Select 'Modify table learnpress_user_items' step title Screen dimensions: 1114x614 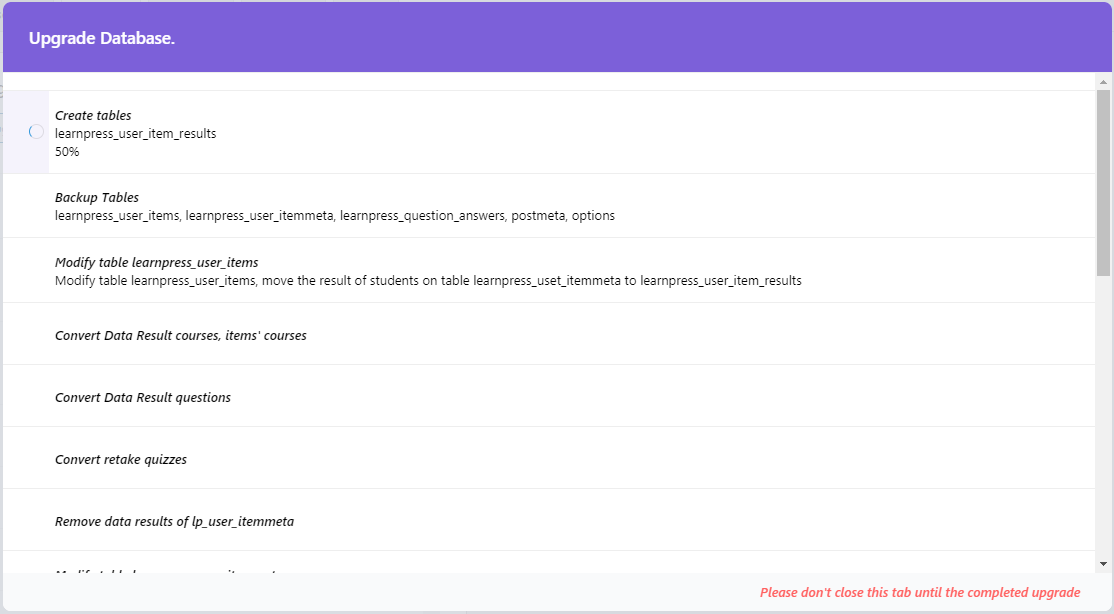coord(156,263)
